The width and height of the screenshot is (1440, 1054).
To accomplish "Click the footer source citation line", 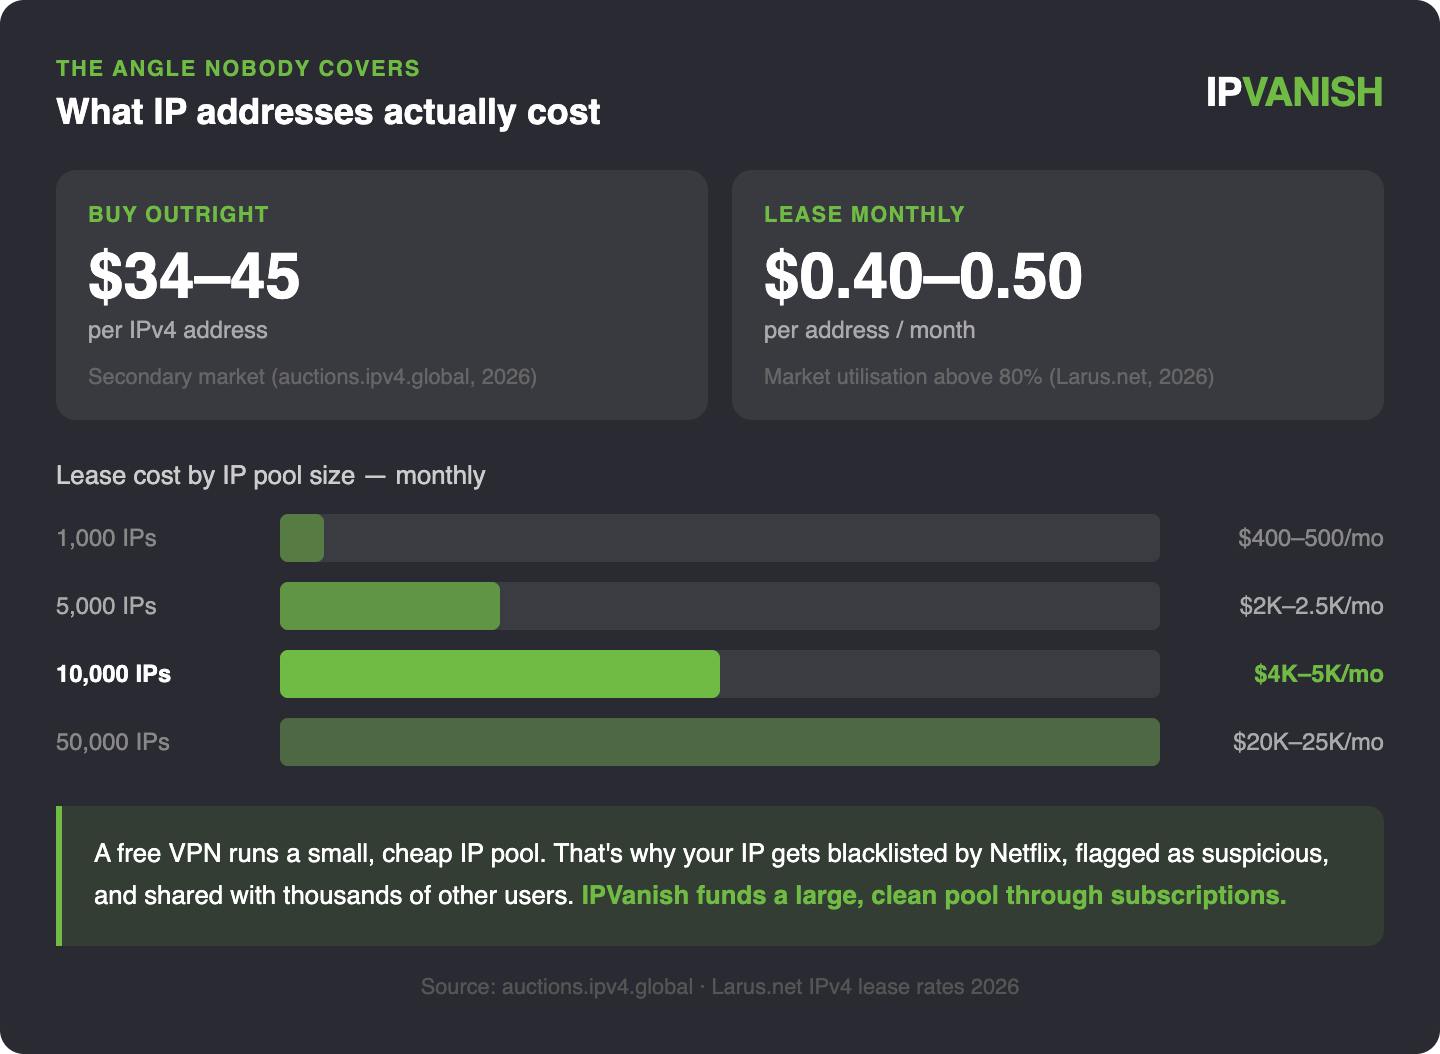I will pos(719,987).
